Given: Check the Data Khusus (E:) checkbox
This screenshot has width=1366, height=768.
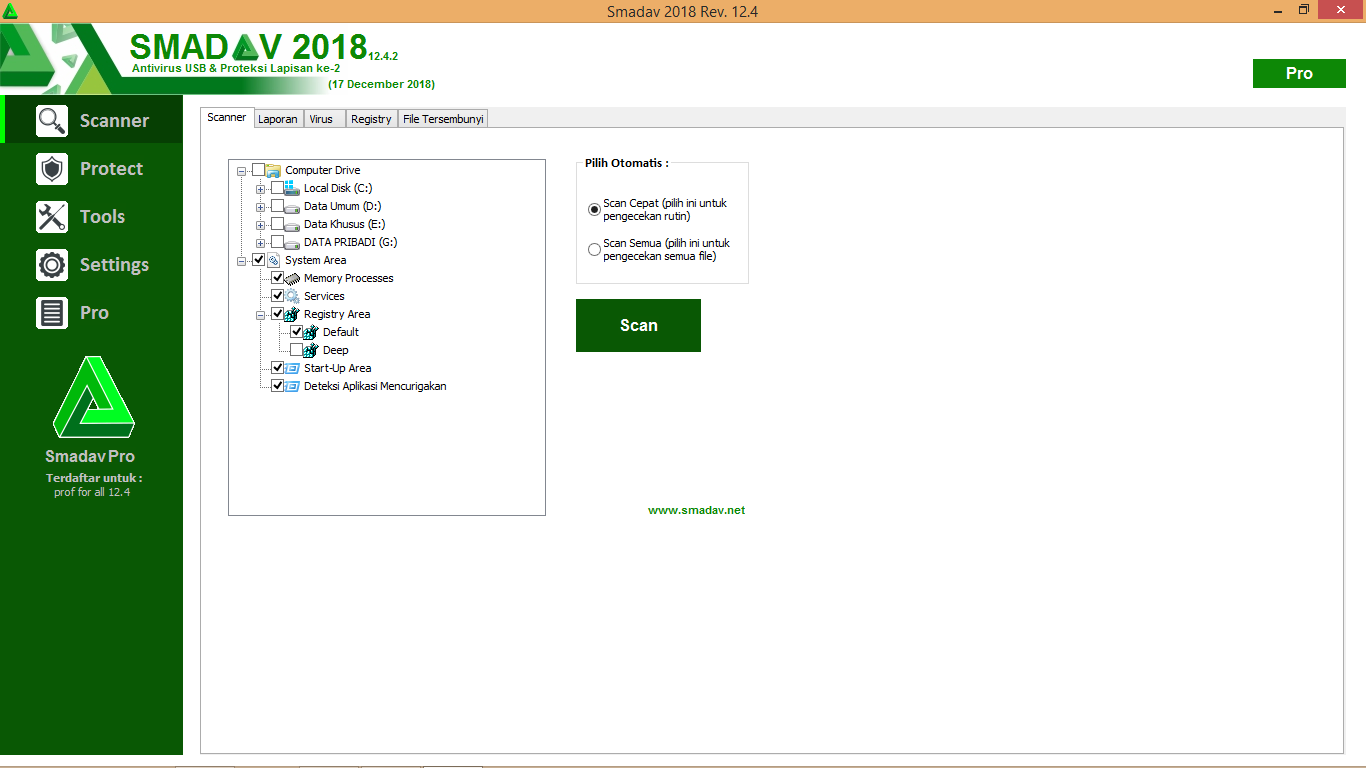Looking at the screenshot, I should (x=277, y=224).
